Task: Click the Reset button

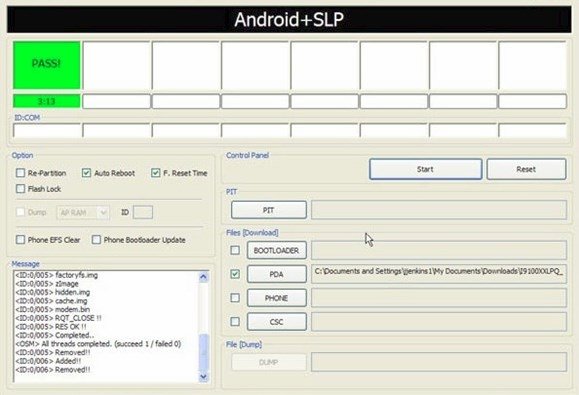Action: tap(526, 169)
